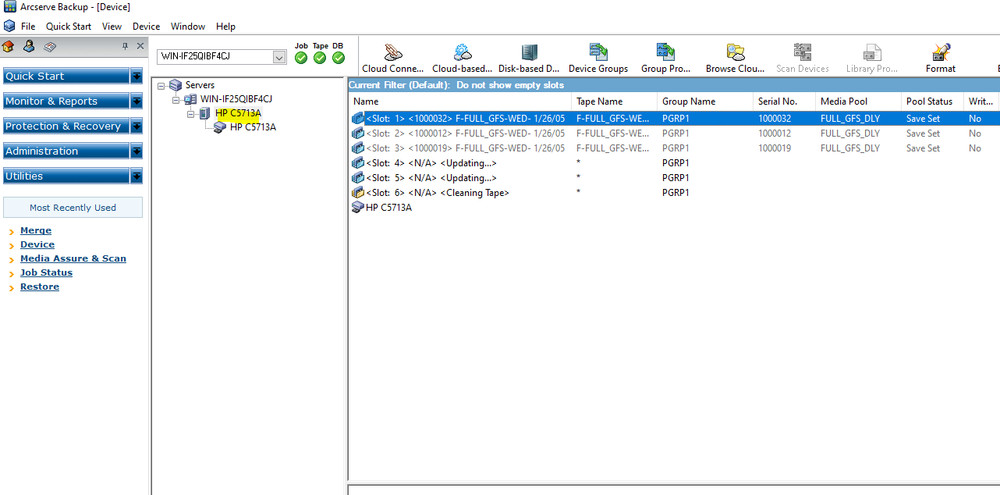Open the Disk-based Devices toolbar icon
The width and height of the screenshot is (1000, 495).
(529, 52)
